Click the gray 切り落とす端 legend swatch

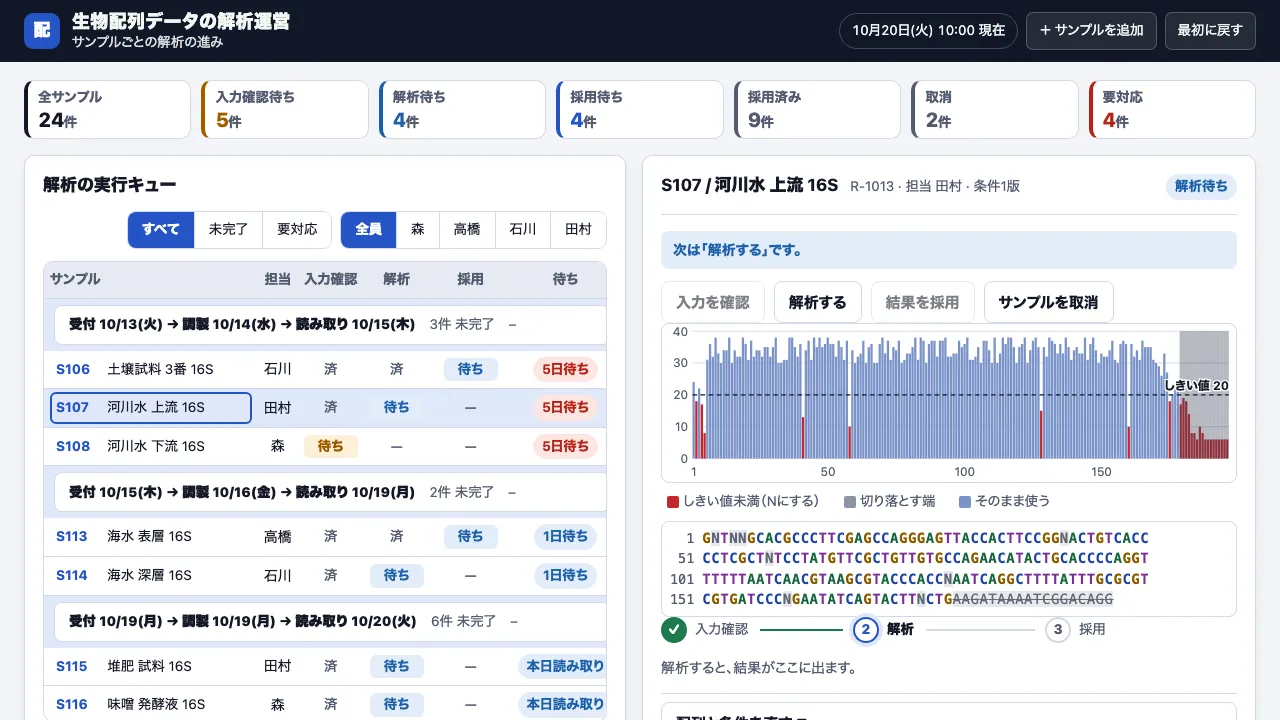click(x=850, y=501)
